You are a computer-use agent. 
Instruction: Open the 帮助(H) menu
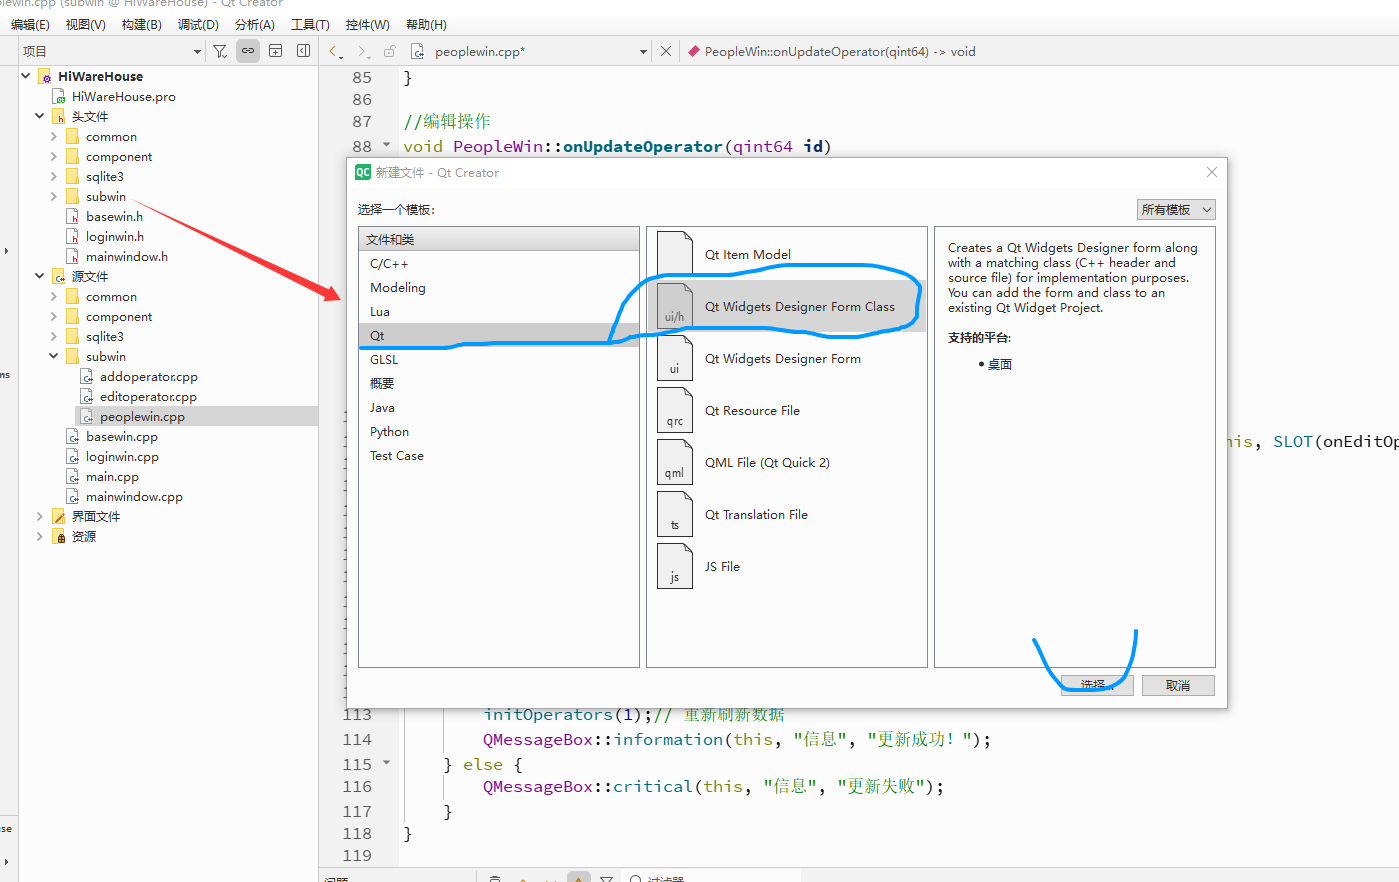[426, 24]
